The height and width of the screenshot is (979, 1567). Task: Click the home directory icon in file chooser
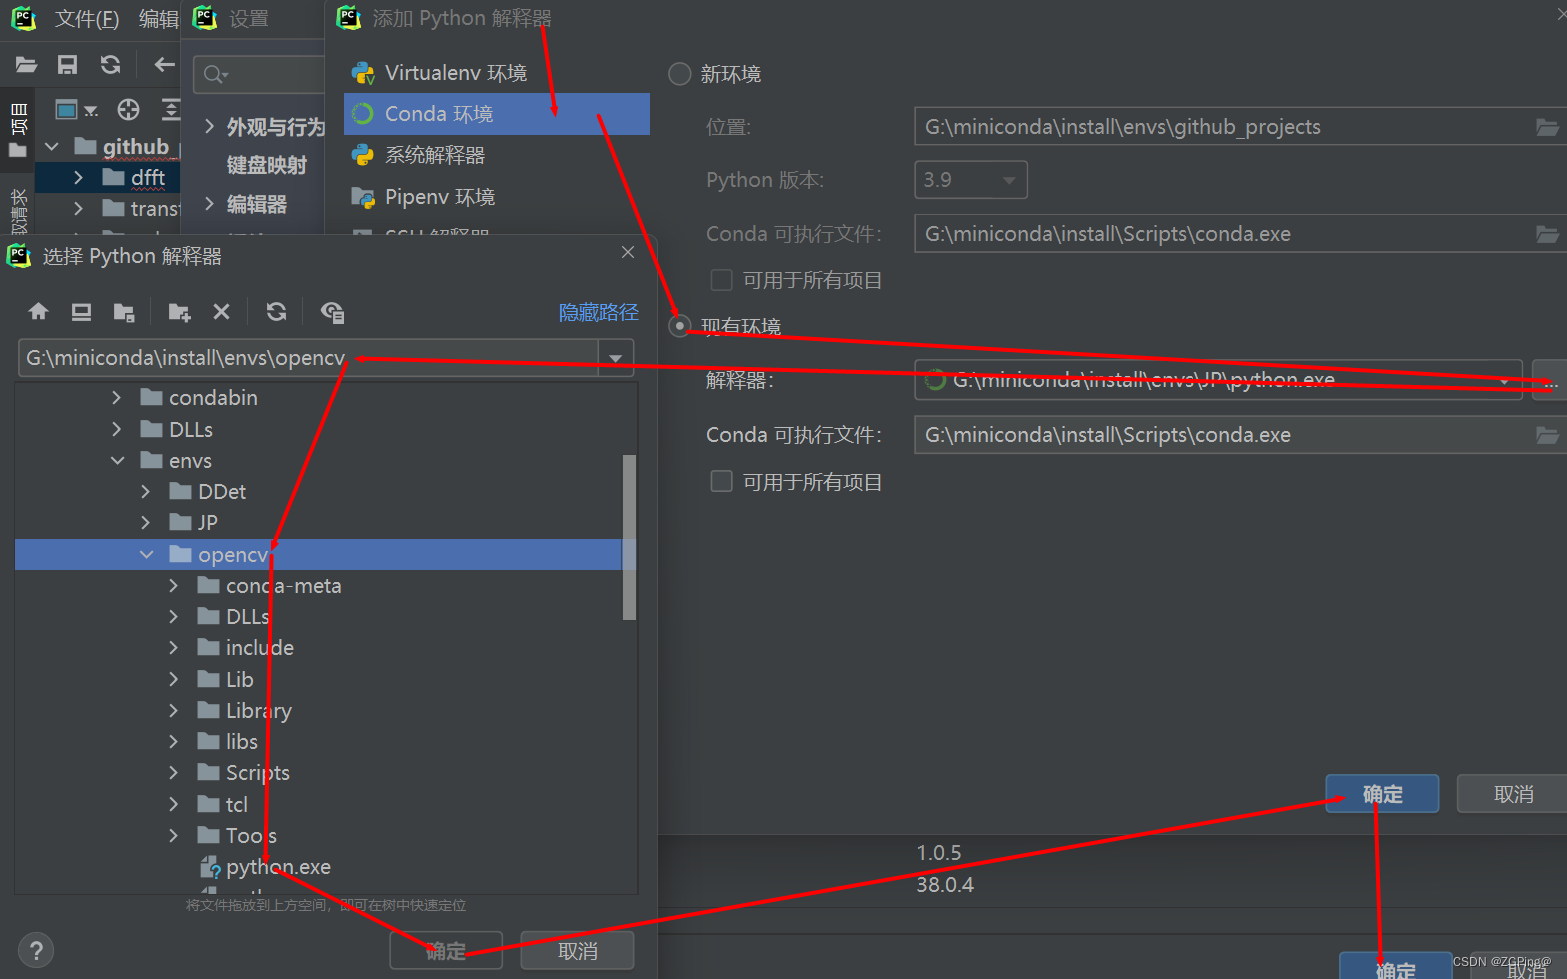pos(38,312)
